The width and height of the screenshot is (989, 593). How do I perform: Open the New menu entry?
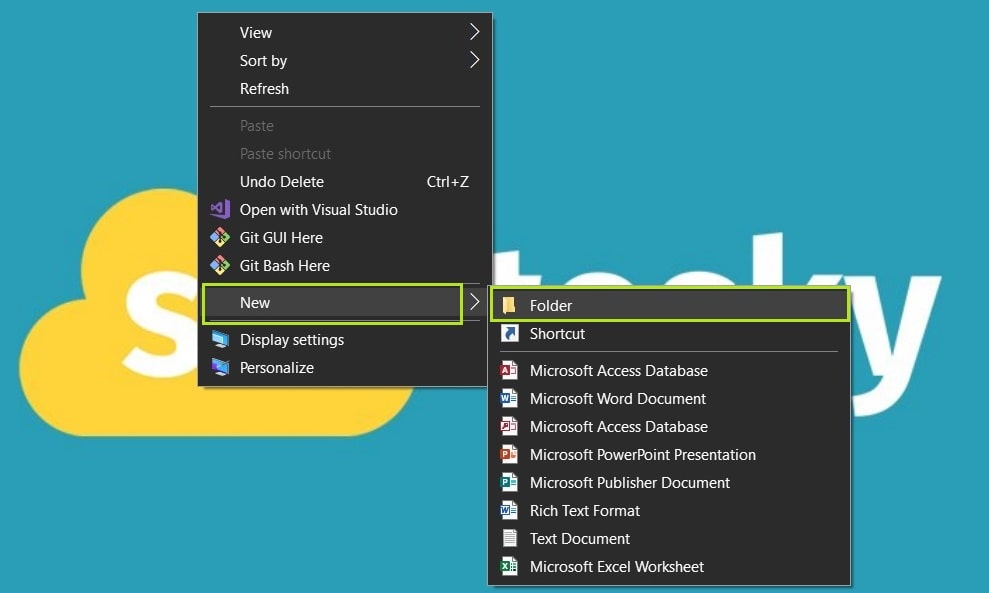click(x=345, y=303)
